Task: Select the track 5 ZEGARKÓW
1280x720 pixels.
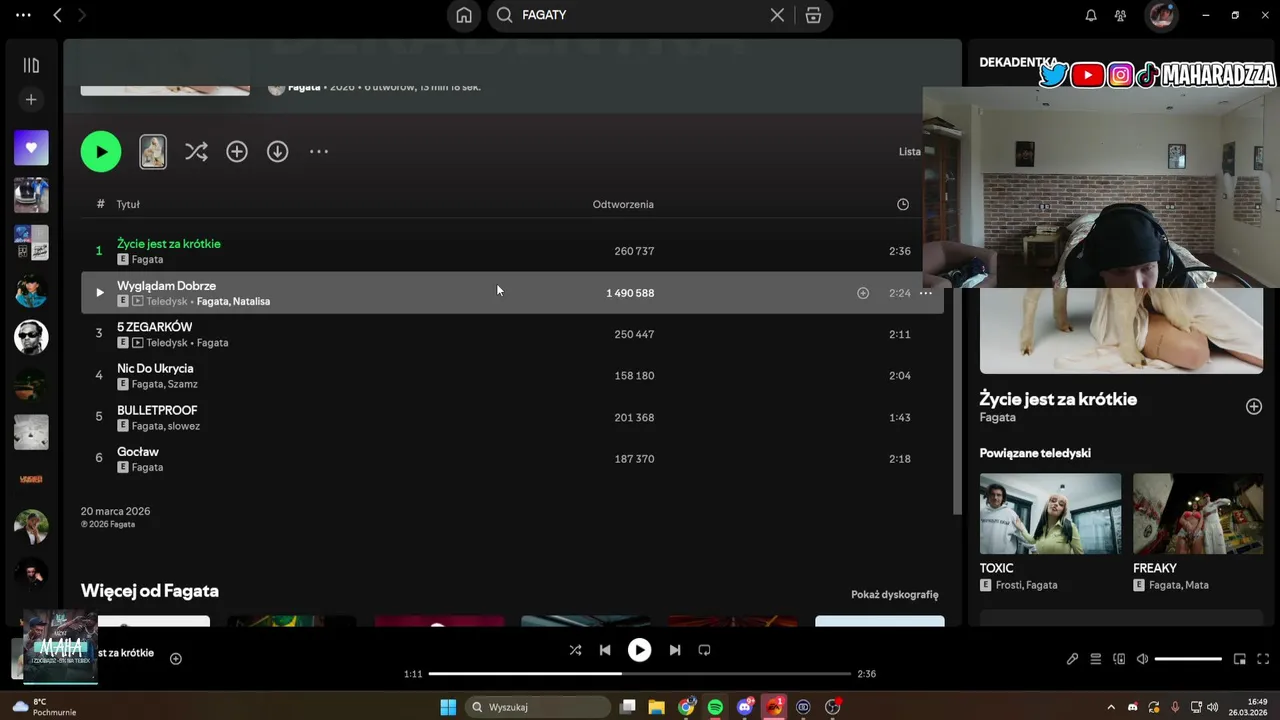Action: coord(154,327)
